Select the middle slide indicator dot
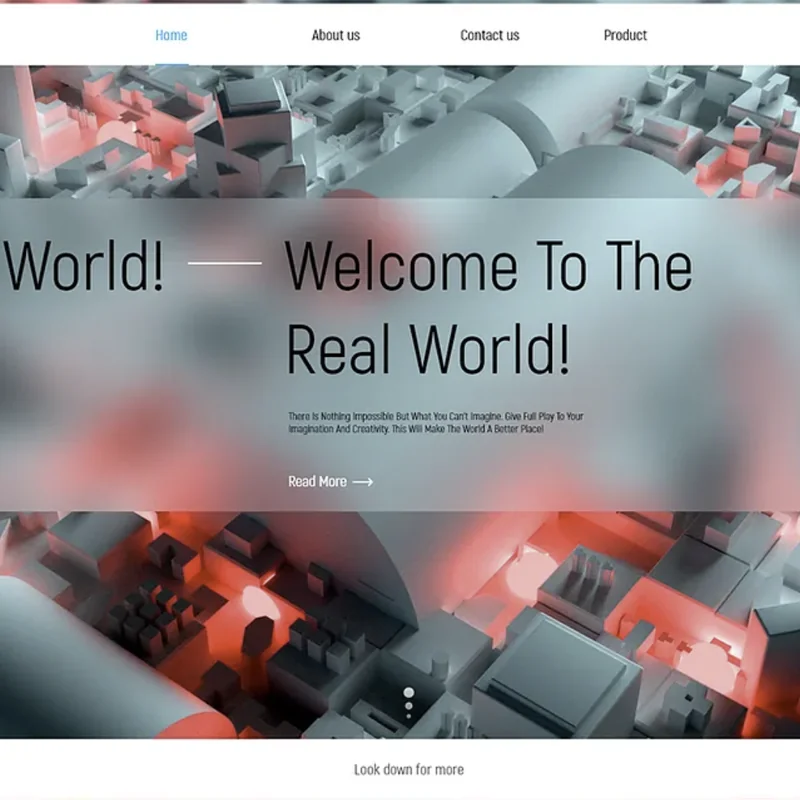 [x=408, y=705]
